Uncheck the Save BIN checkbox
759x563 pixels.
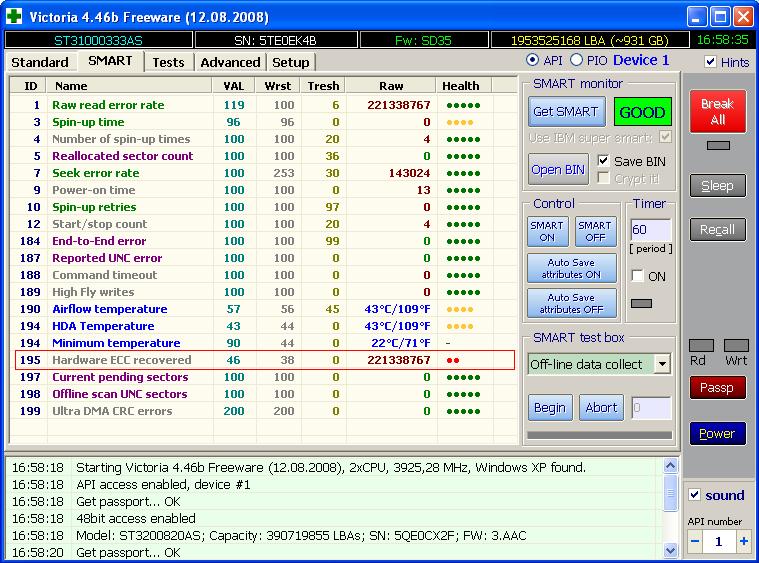click(603, 161)
